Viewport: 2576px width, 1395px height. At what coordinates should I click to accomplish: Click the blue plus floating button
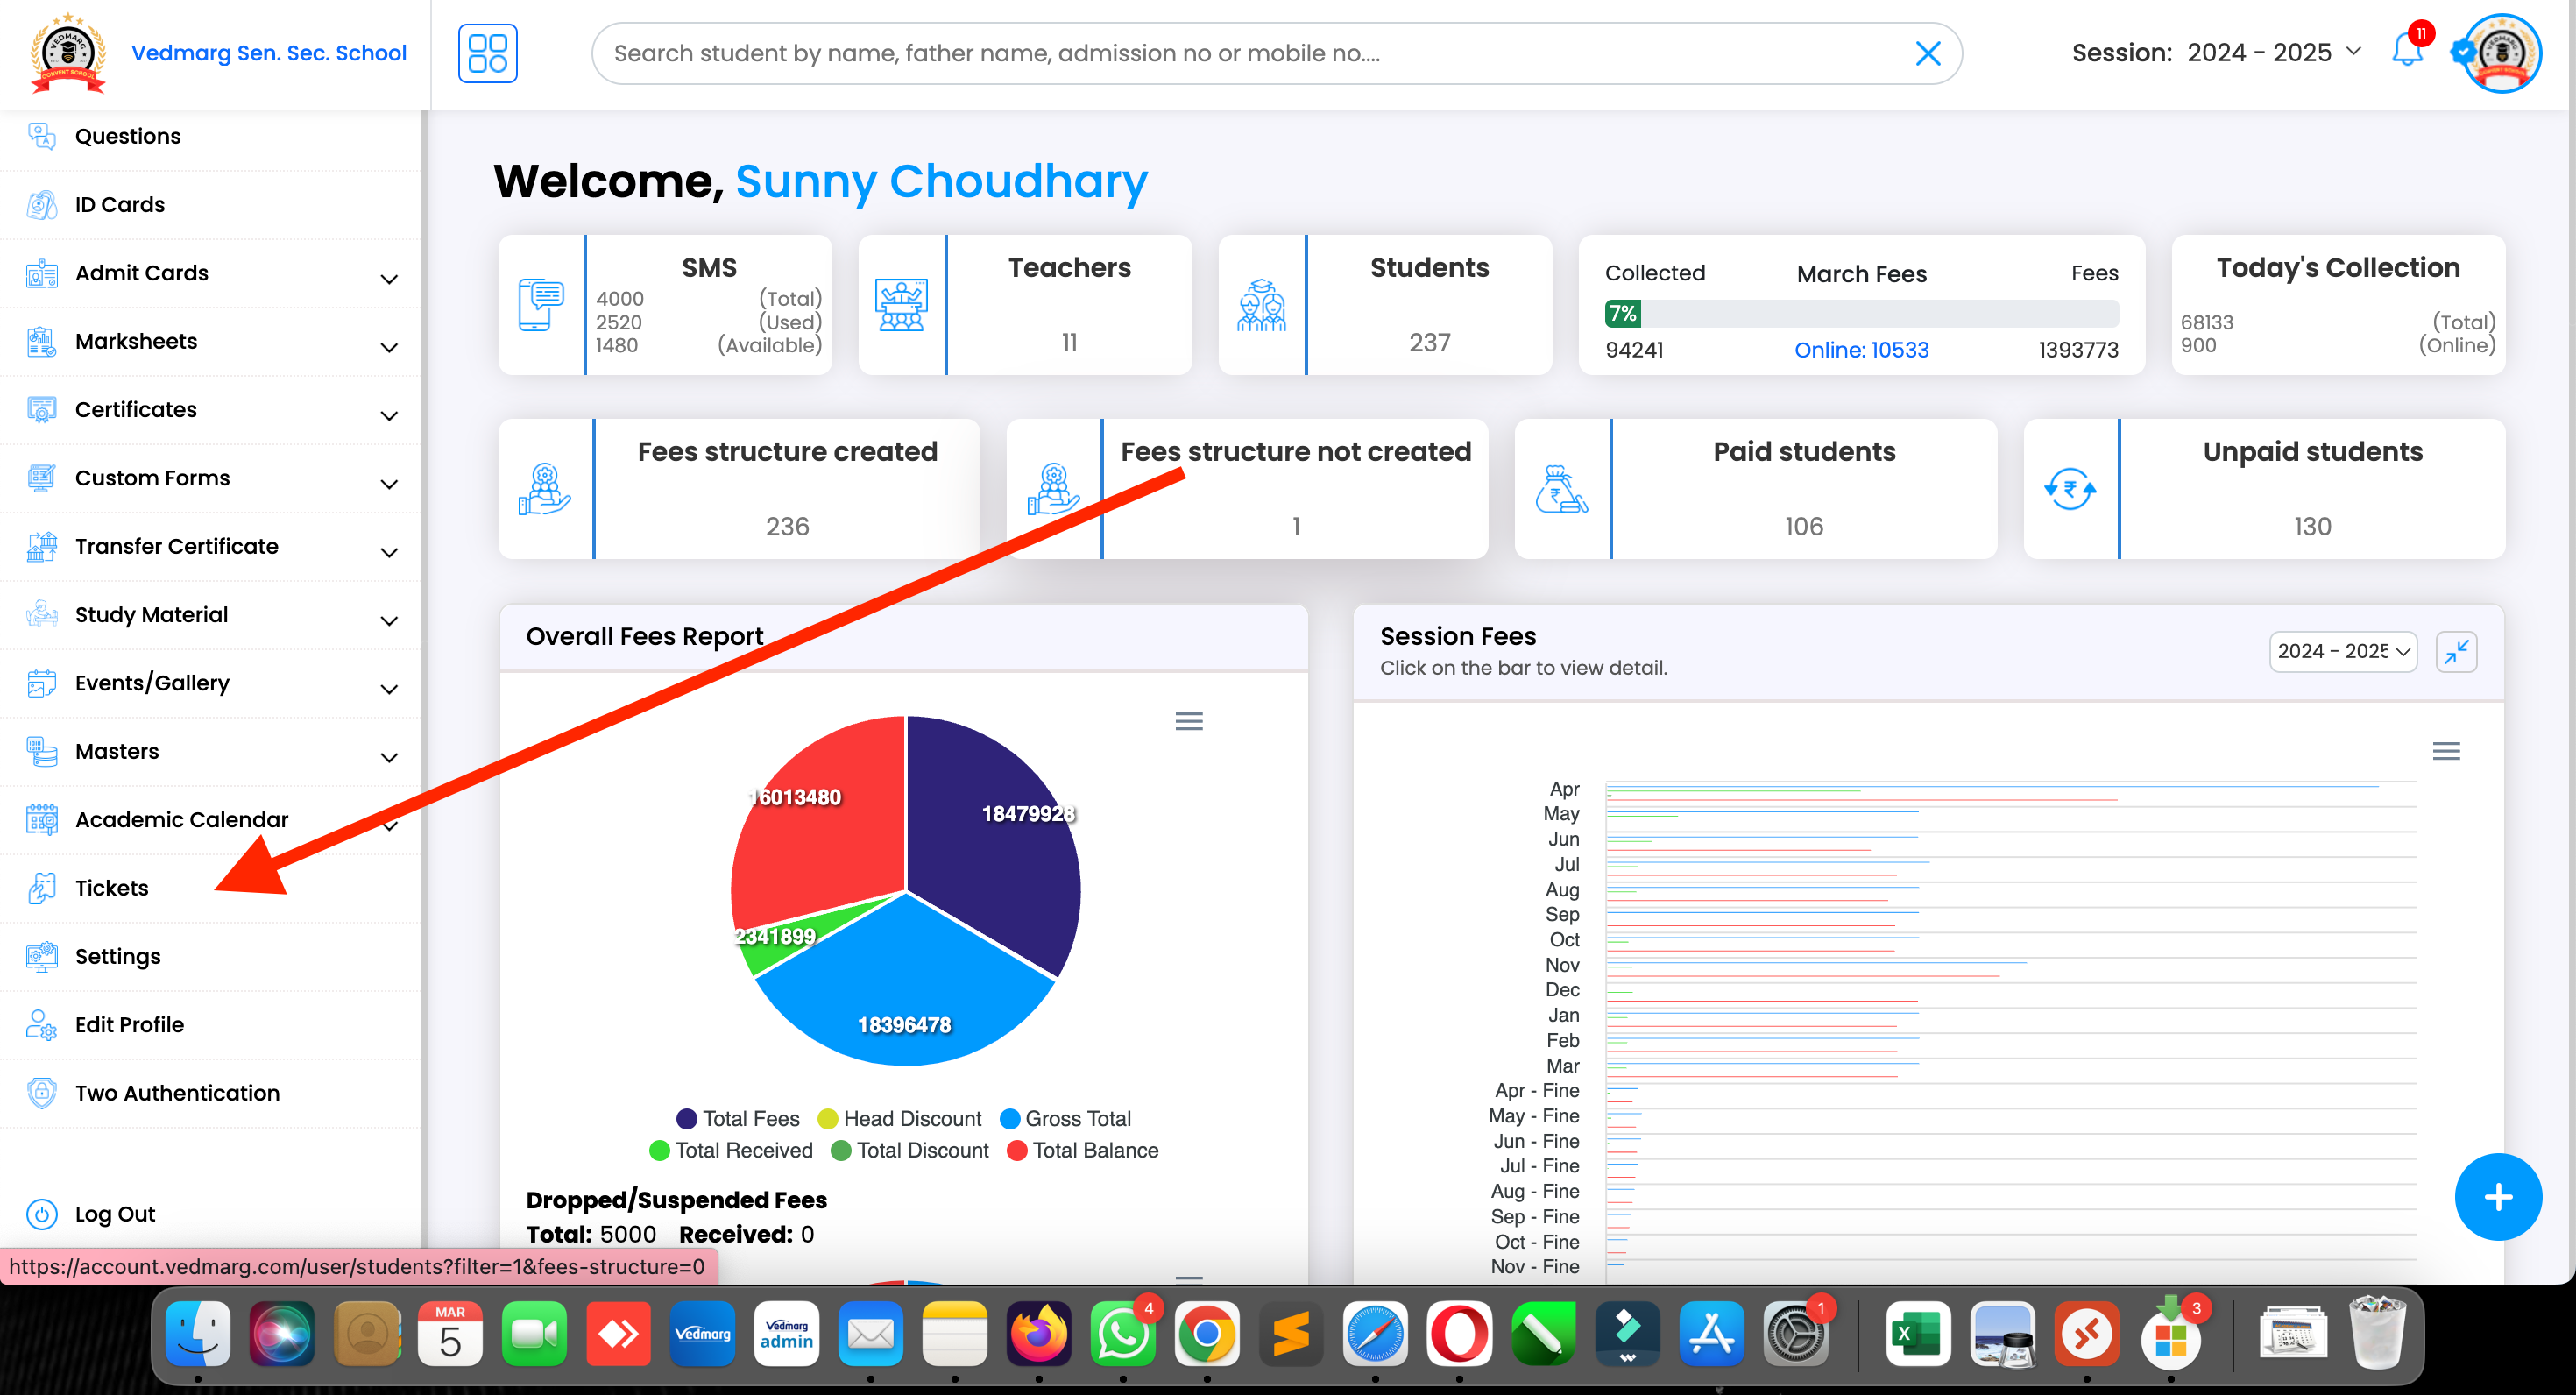(2497, 1197)
